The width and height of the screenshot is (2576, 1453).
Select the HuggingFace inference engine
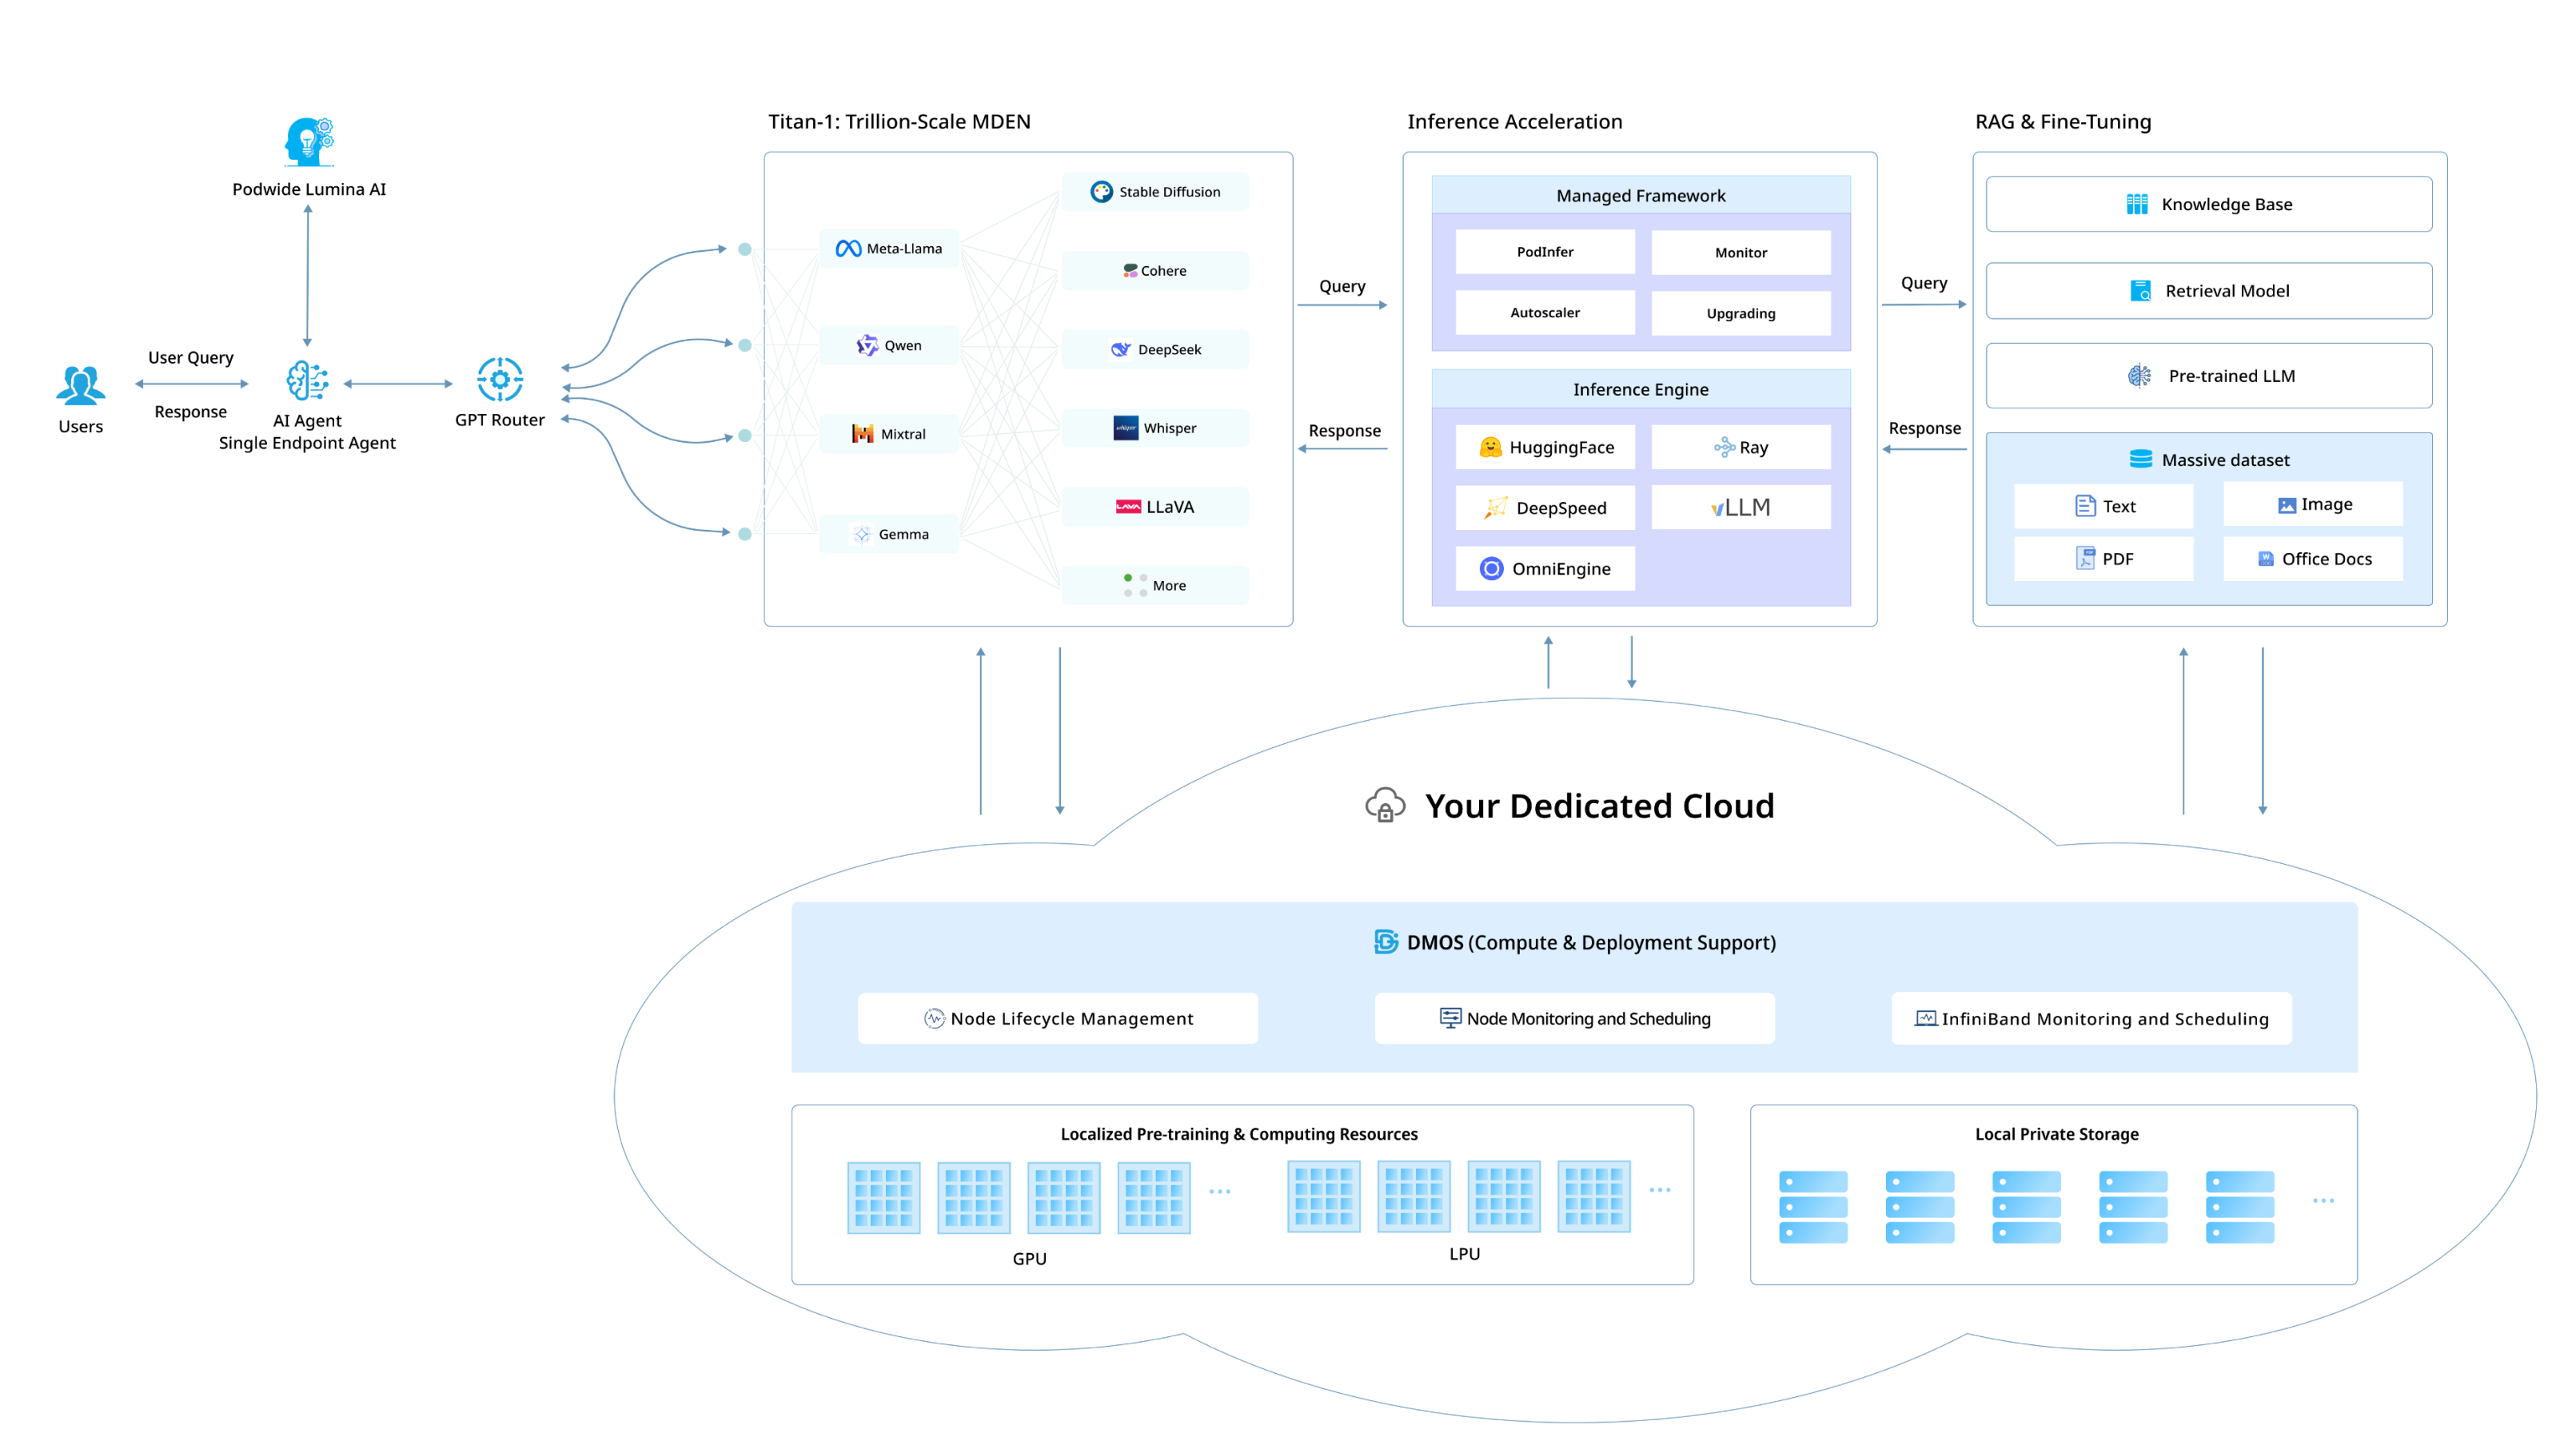1545,448
